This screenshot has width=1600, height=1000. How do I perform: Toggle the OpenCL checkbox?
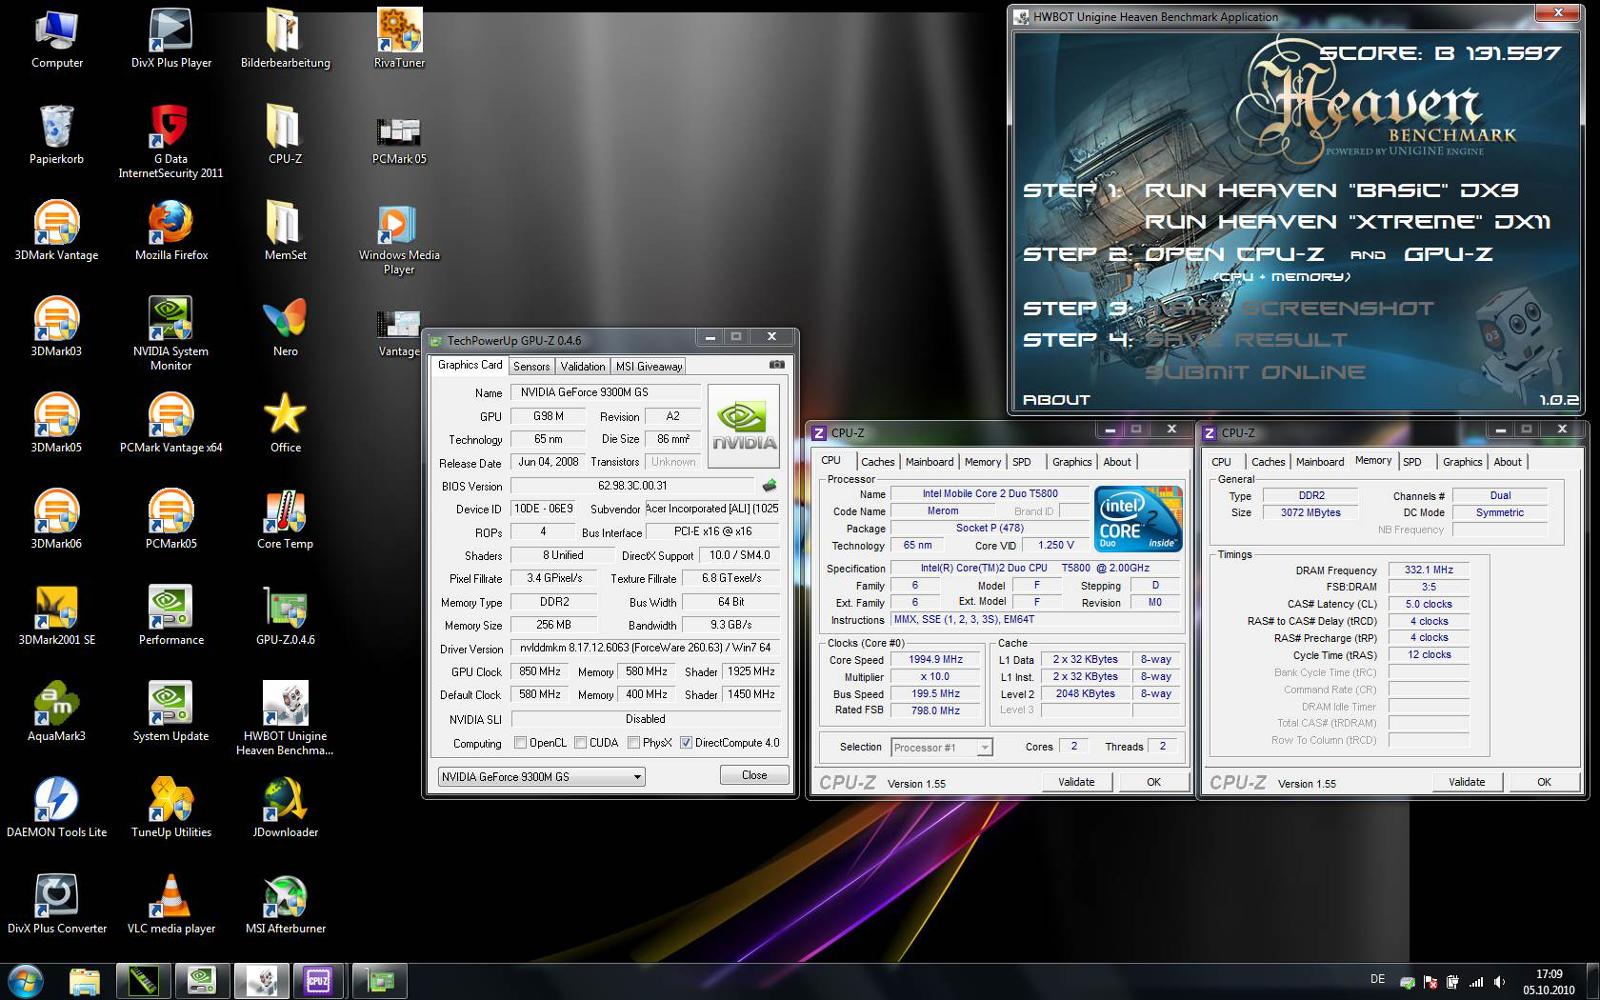520,743
